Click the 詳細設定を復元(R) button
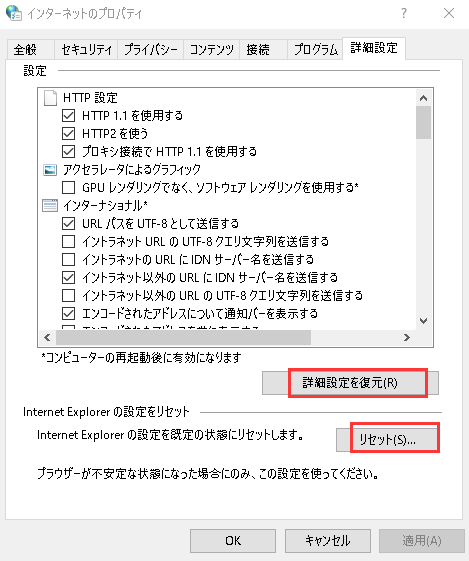 (x=350, y=383)
